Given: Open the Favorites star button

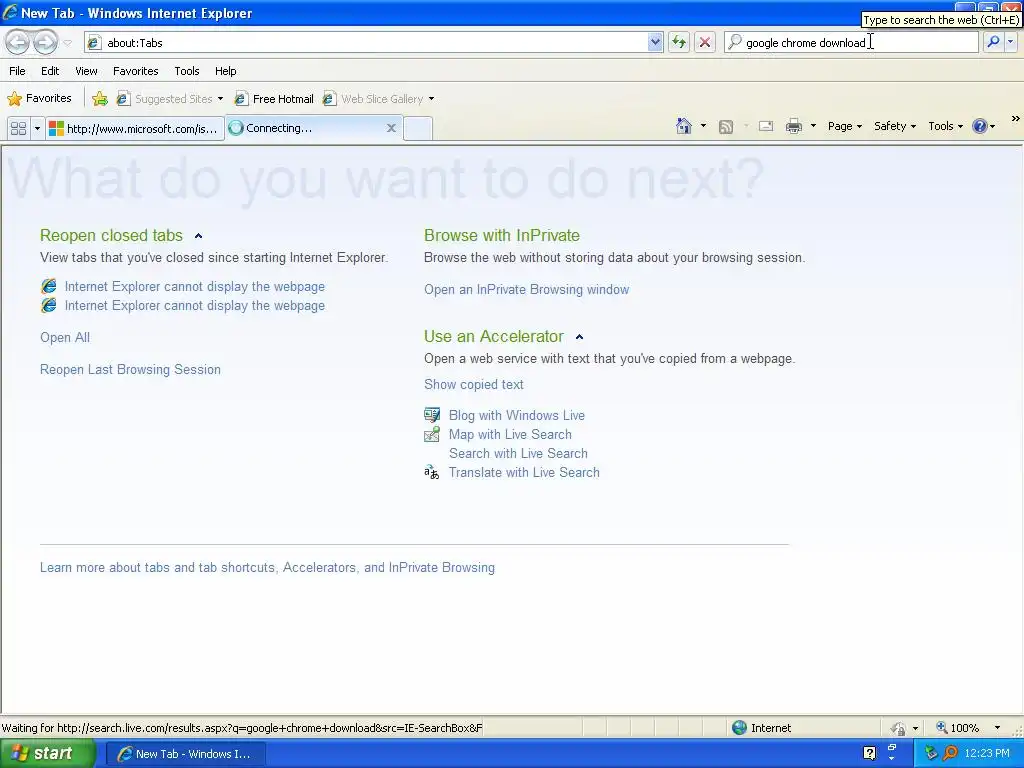Looking at the screenshot, I should pyautogui.click(x=39, y=99).
